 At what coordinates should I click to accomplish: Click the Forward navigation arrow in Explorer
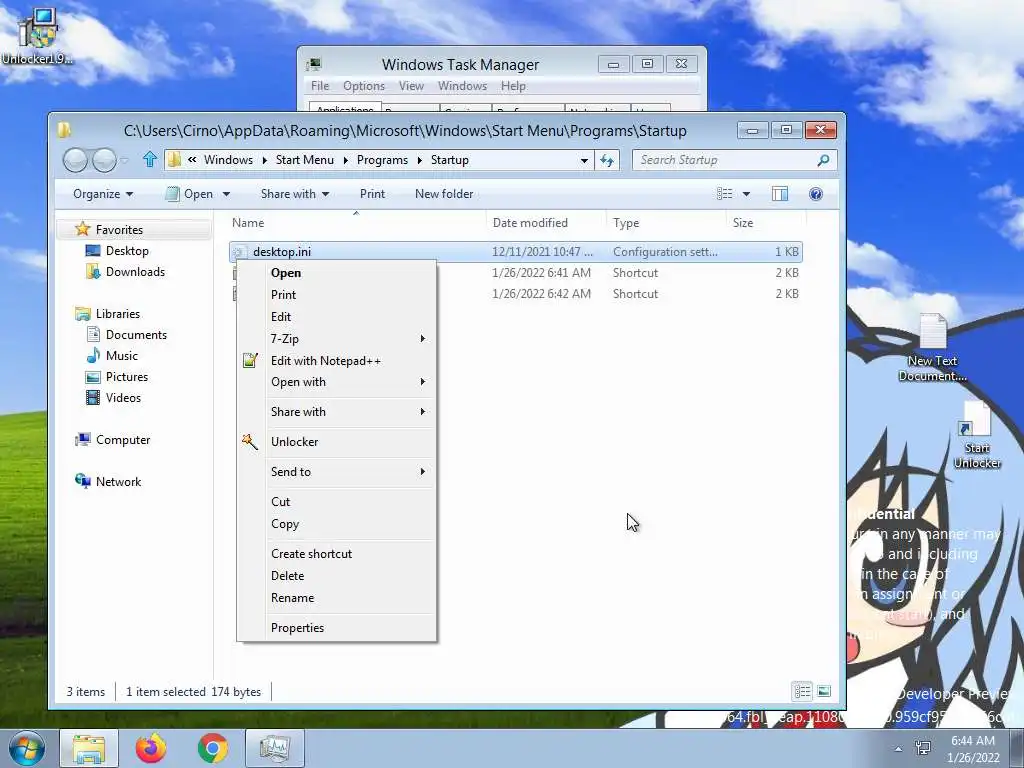coord(104,160)
